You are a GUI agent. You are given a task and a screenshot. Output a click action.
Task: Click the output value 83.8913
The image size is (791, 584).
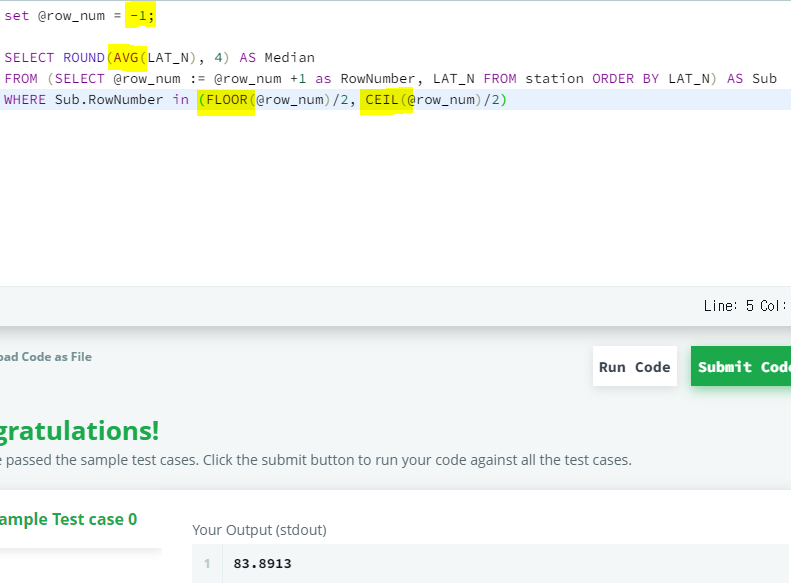262,564
